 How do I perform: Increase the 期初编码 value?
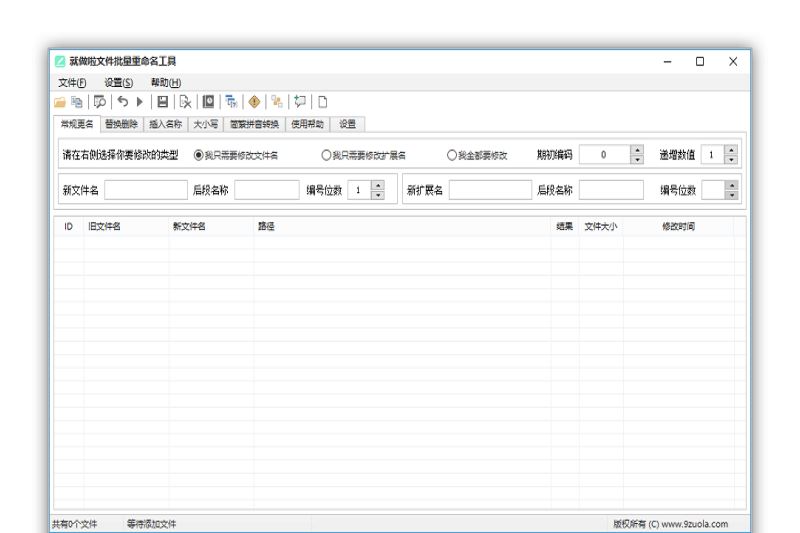point(637,150)
